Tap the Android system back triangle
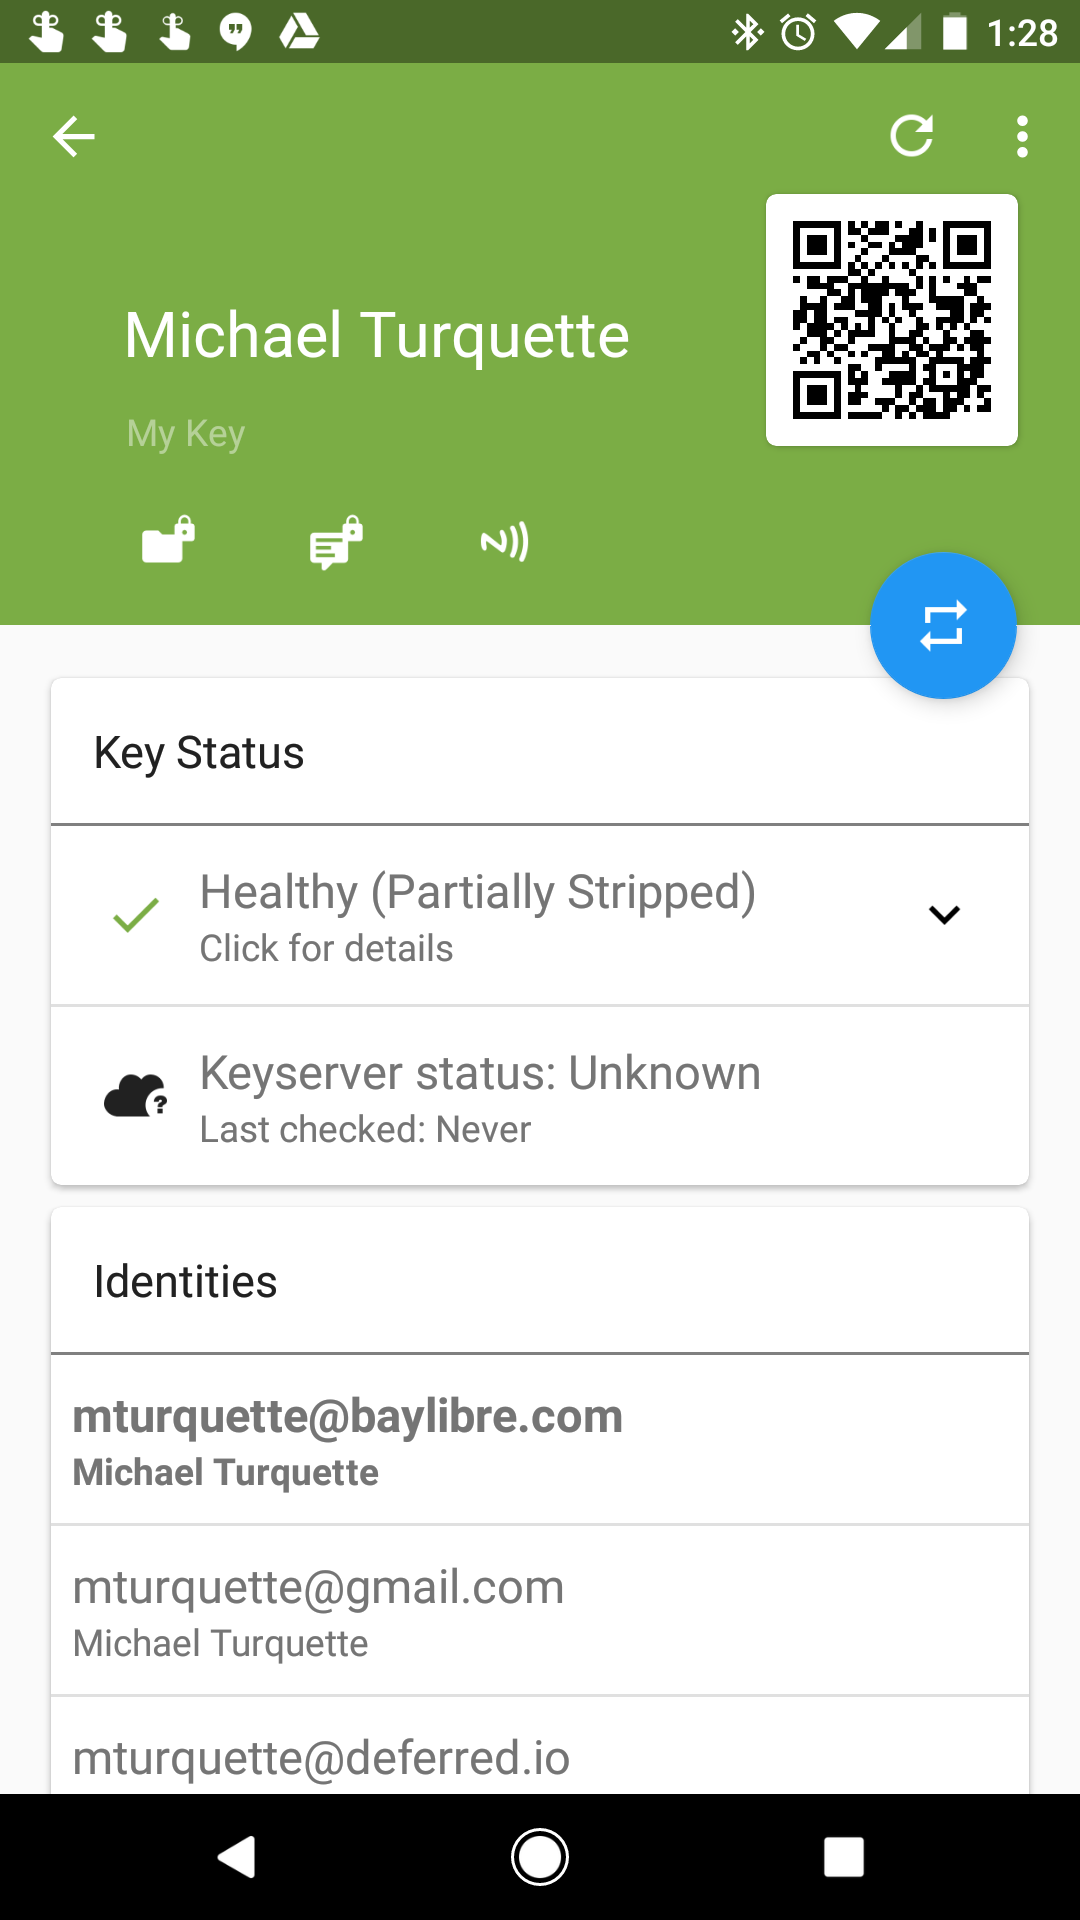 click(237, 1857)
